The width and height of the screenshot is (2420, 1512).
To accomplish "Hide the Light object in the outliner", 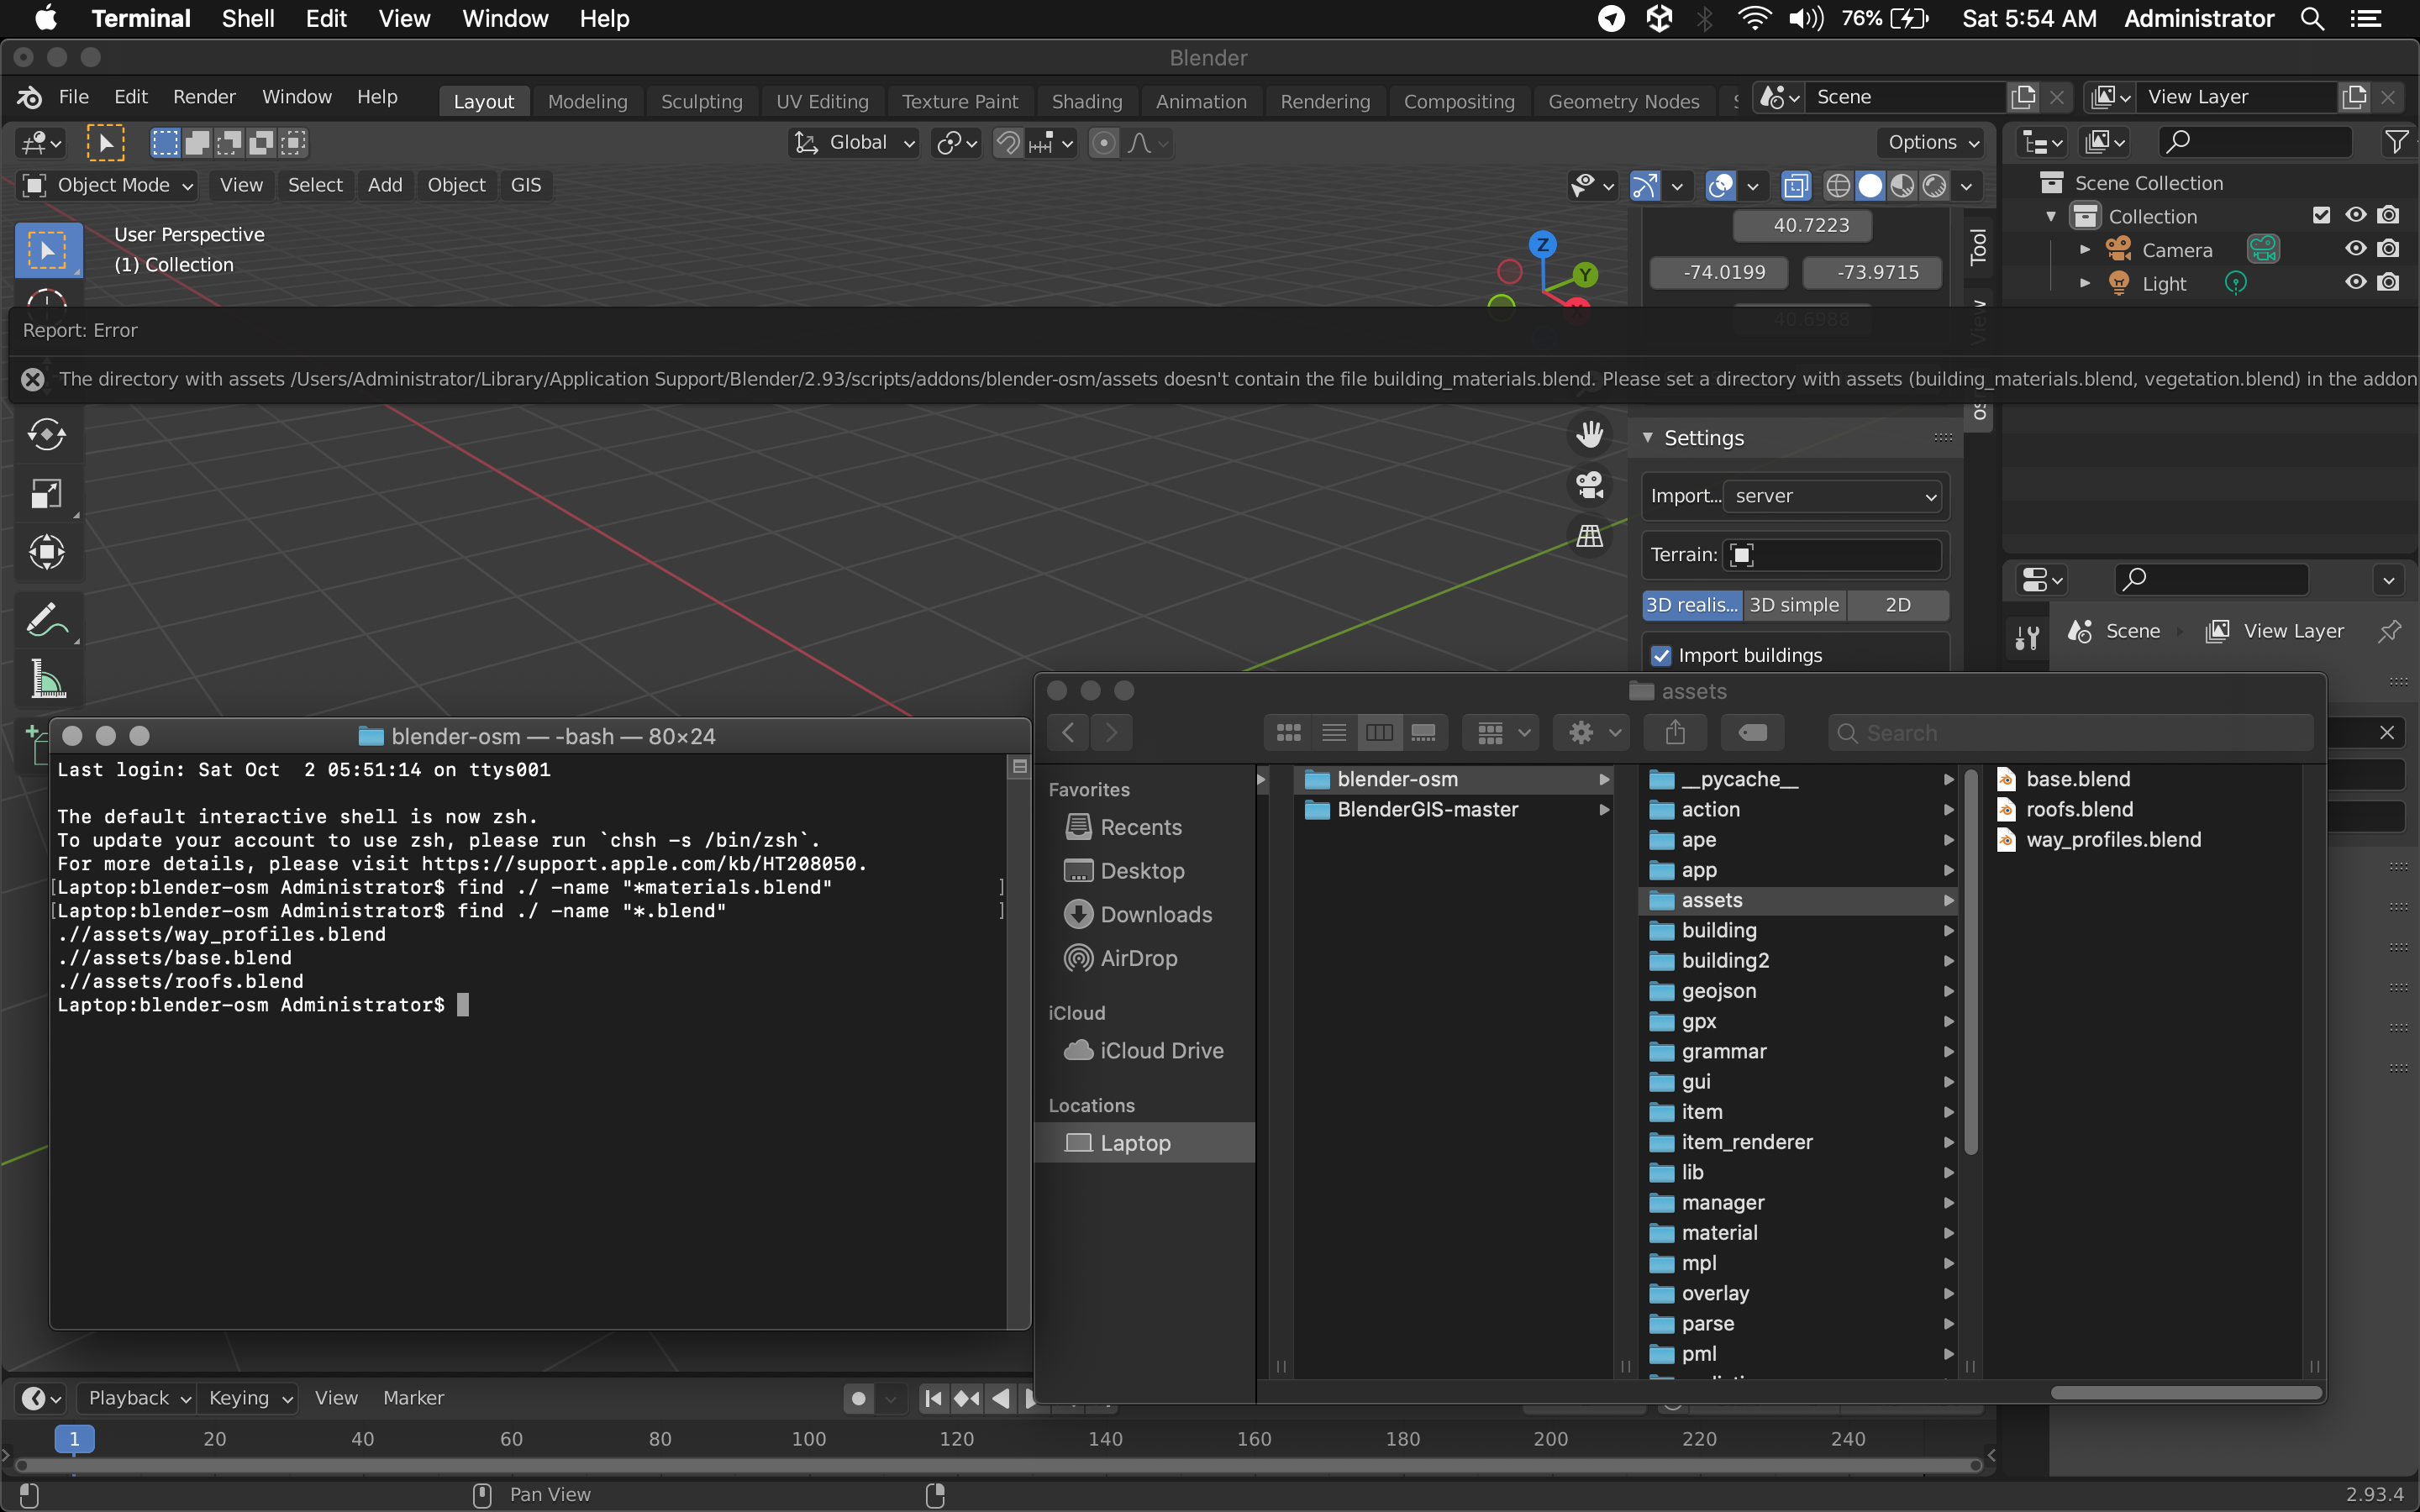I will coord(2355,283).
